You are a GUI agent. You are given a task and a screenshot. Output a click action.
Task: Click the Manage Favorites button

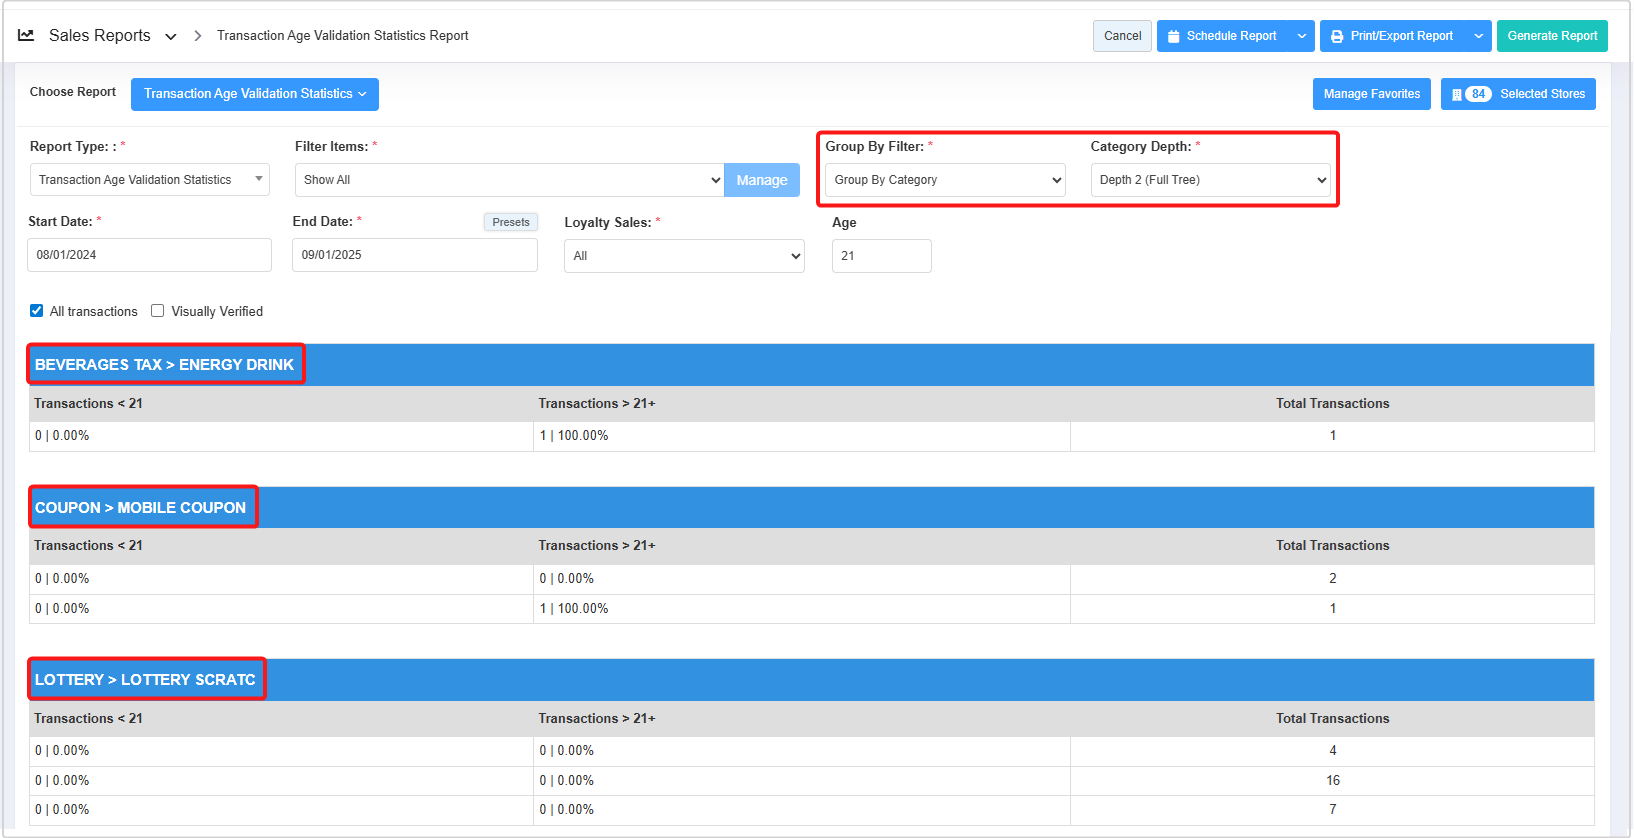pyautogui.click(x=1371, y=94)
